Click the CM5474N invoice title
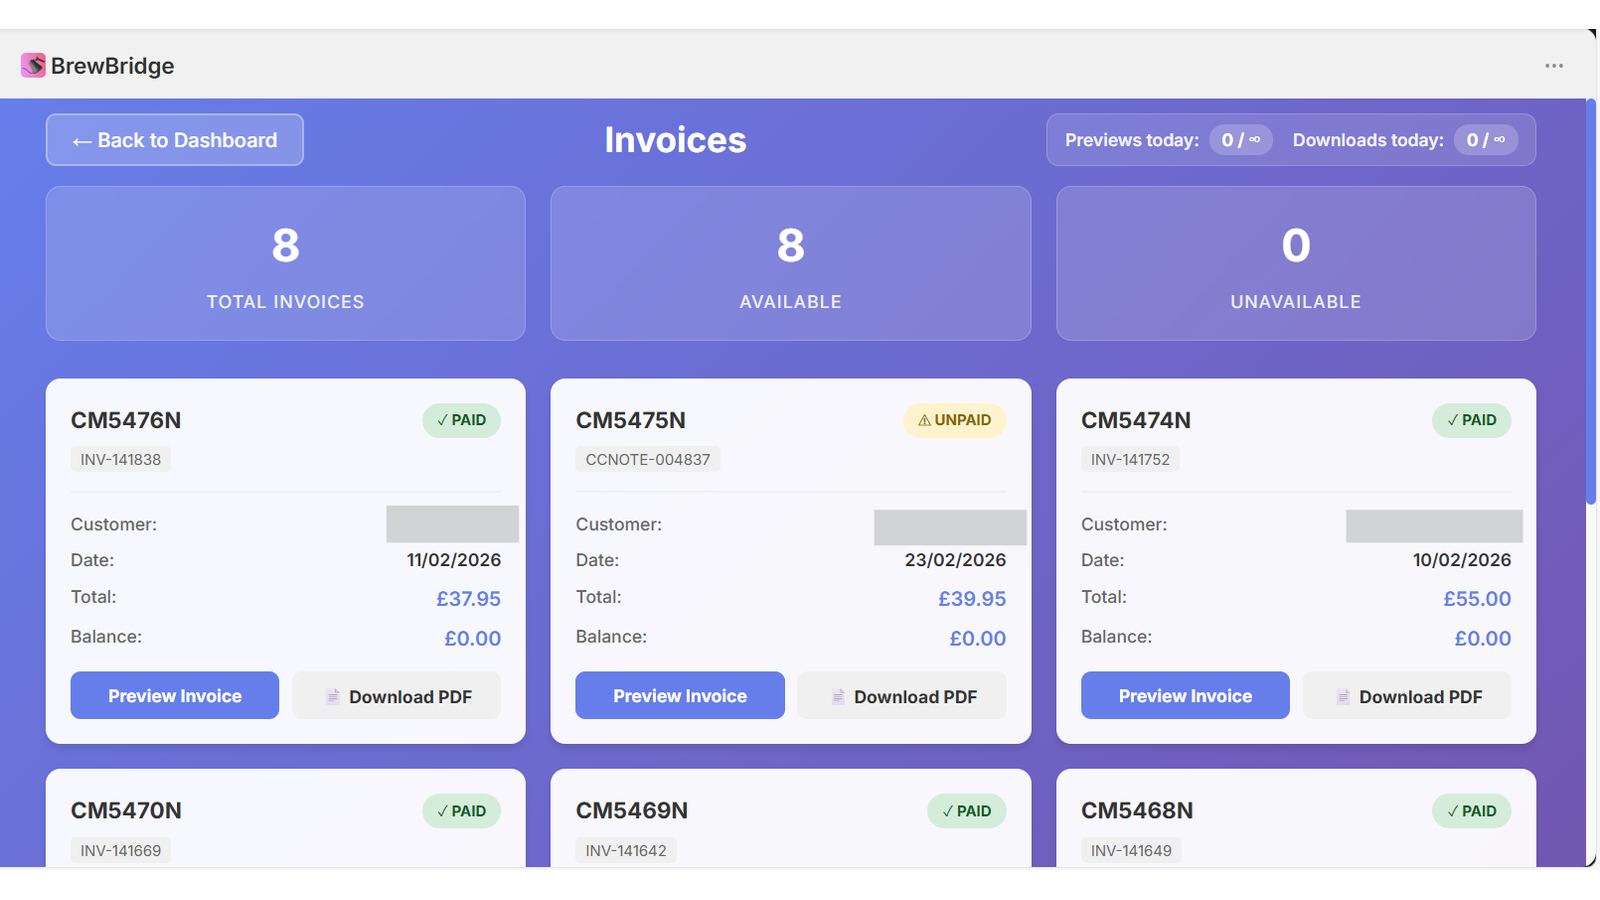Viewport: 1600px width, 900px height. pos(1136,420)
